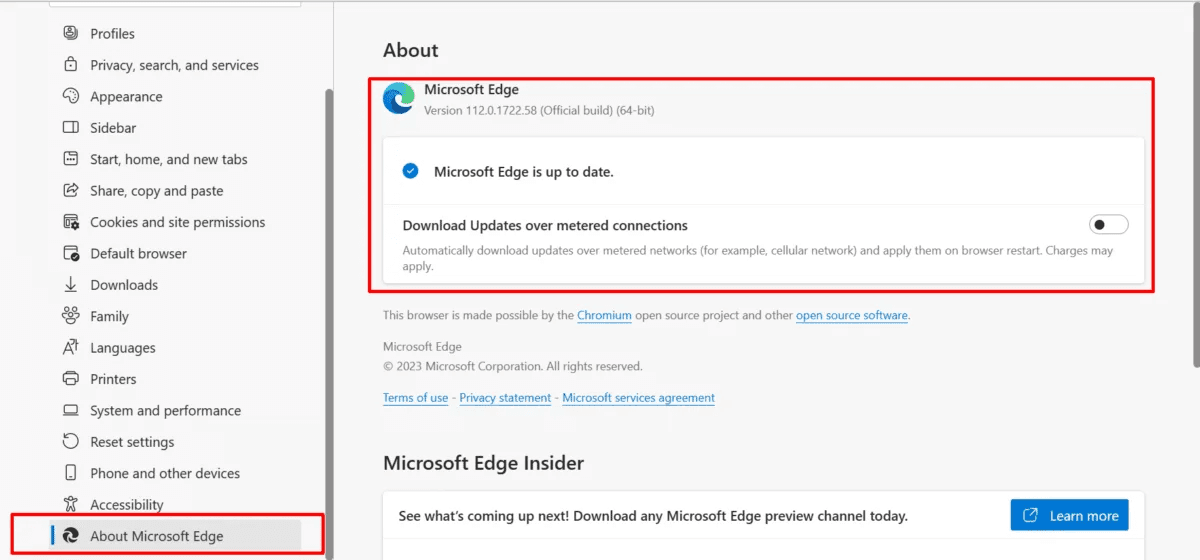Open Privacy, search, and services settings
Image resolution: width=1200 pixels, height=560 pixels.
pyautogui.click(x=175, y=65)
